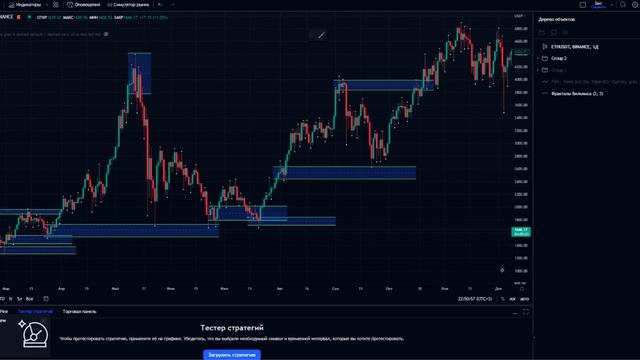The width and height of the screenshot is (640, 360).
Task: Select the 1г date range
Action: pyautogui.click(x=11, y=299)
